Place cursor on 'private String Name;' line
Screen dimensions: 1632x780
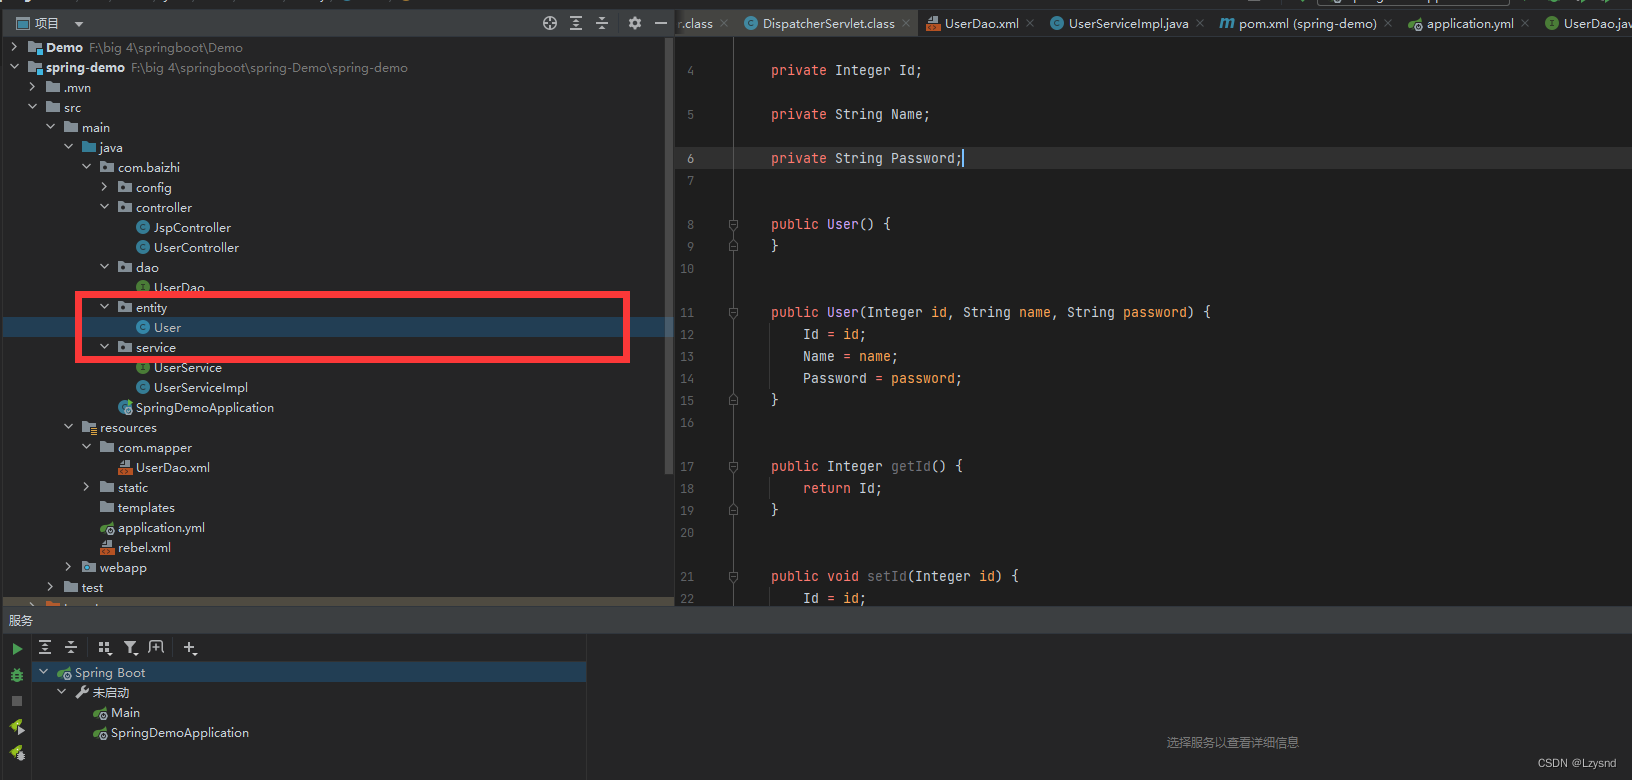pyautogui.click(x=850, y=115)
